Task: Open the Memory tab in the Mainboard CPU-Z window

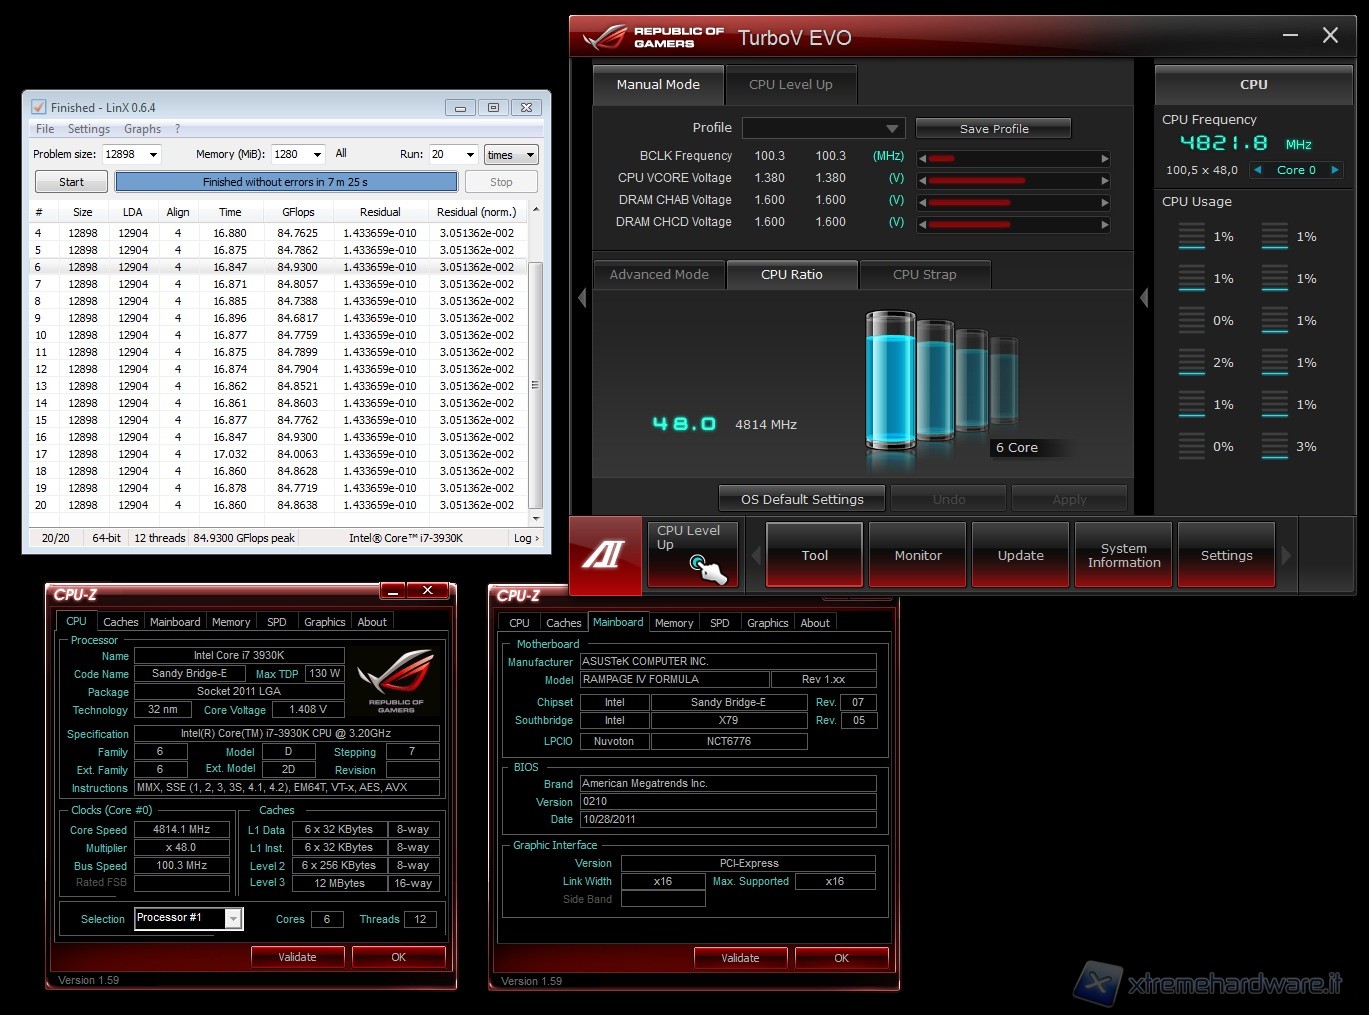Action: tap(673, 623)
